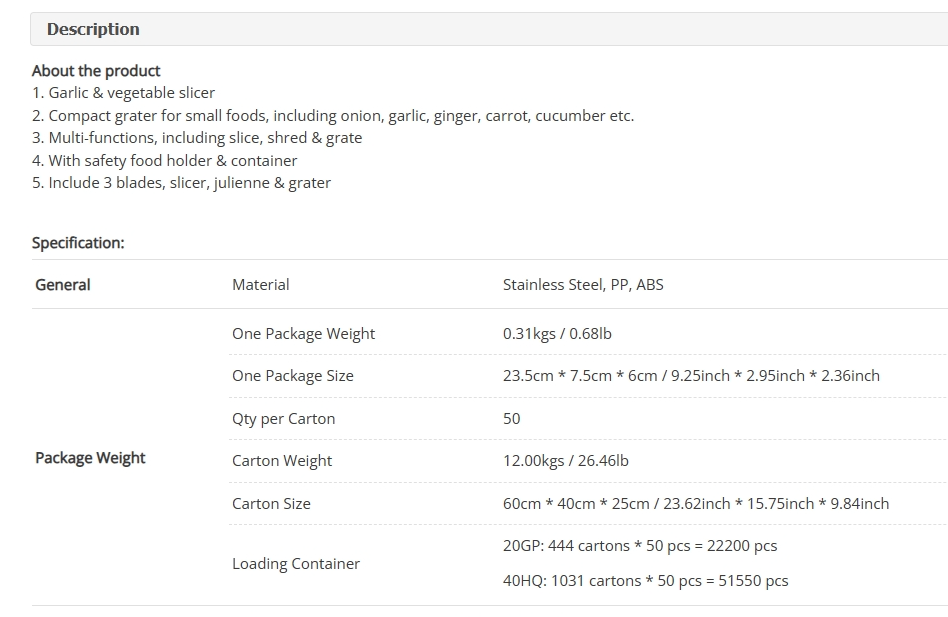Click the compact grater feature line
The width and height of the screenshot is (948, 617).
pos(333,115)
